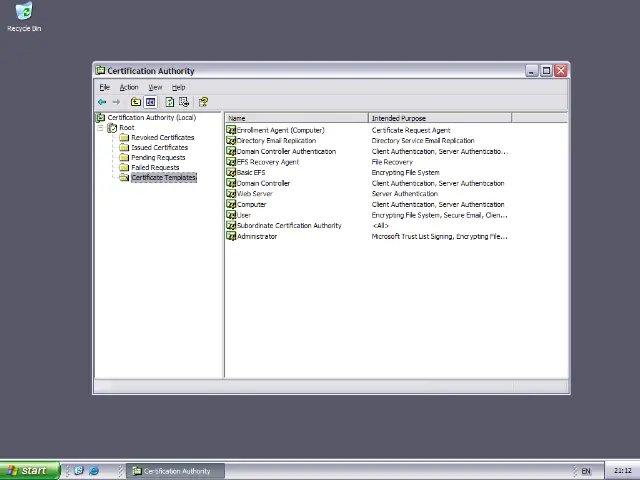Select the Pending Requests tree label
Screen dimensions: 640x480
(x=158, y=157)
